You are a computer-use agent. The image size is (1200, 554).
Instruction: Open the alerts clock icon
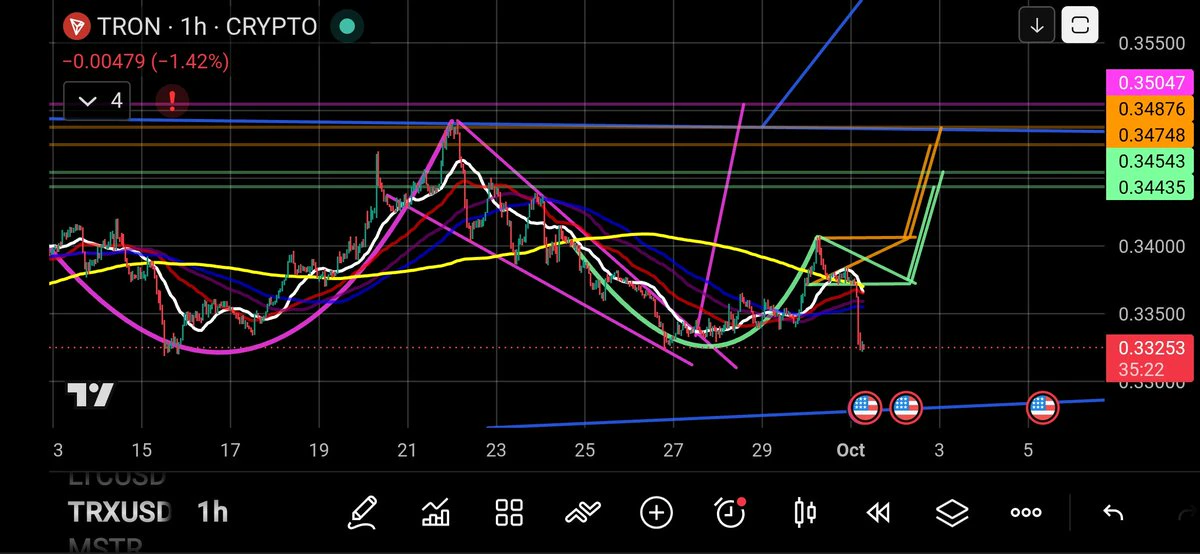pos(731,513)
